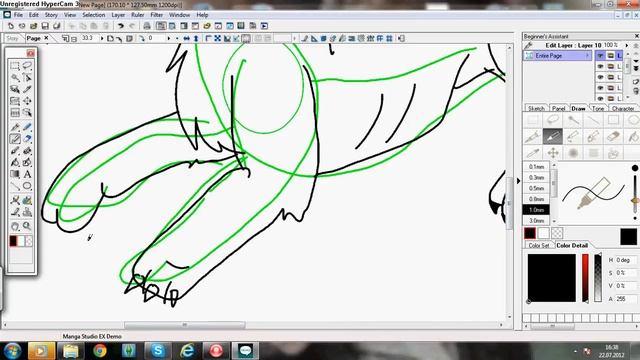Click the large black color square in Color Detail
The height and width of the screenshot is (360, 640).
pos(551,278)
